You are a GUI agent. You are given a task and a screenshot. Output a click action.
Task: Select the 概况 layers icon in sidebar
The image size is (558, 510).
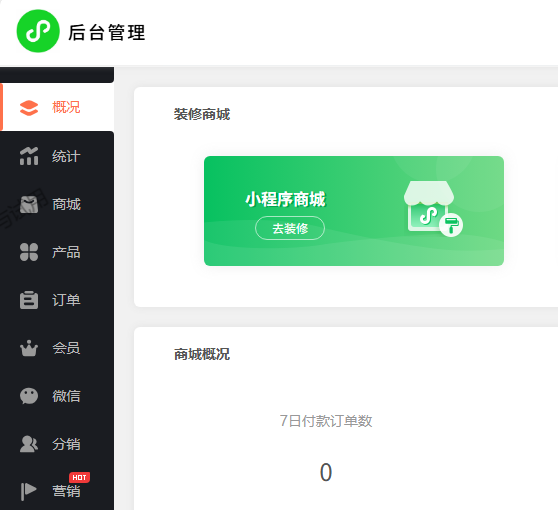29,108
